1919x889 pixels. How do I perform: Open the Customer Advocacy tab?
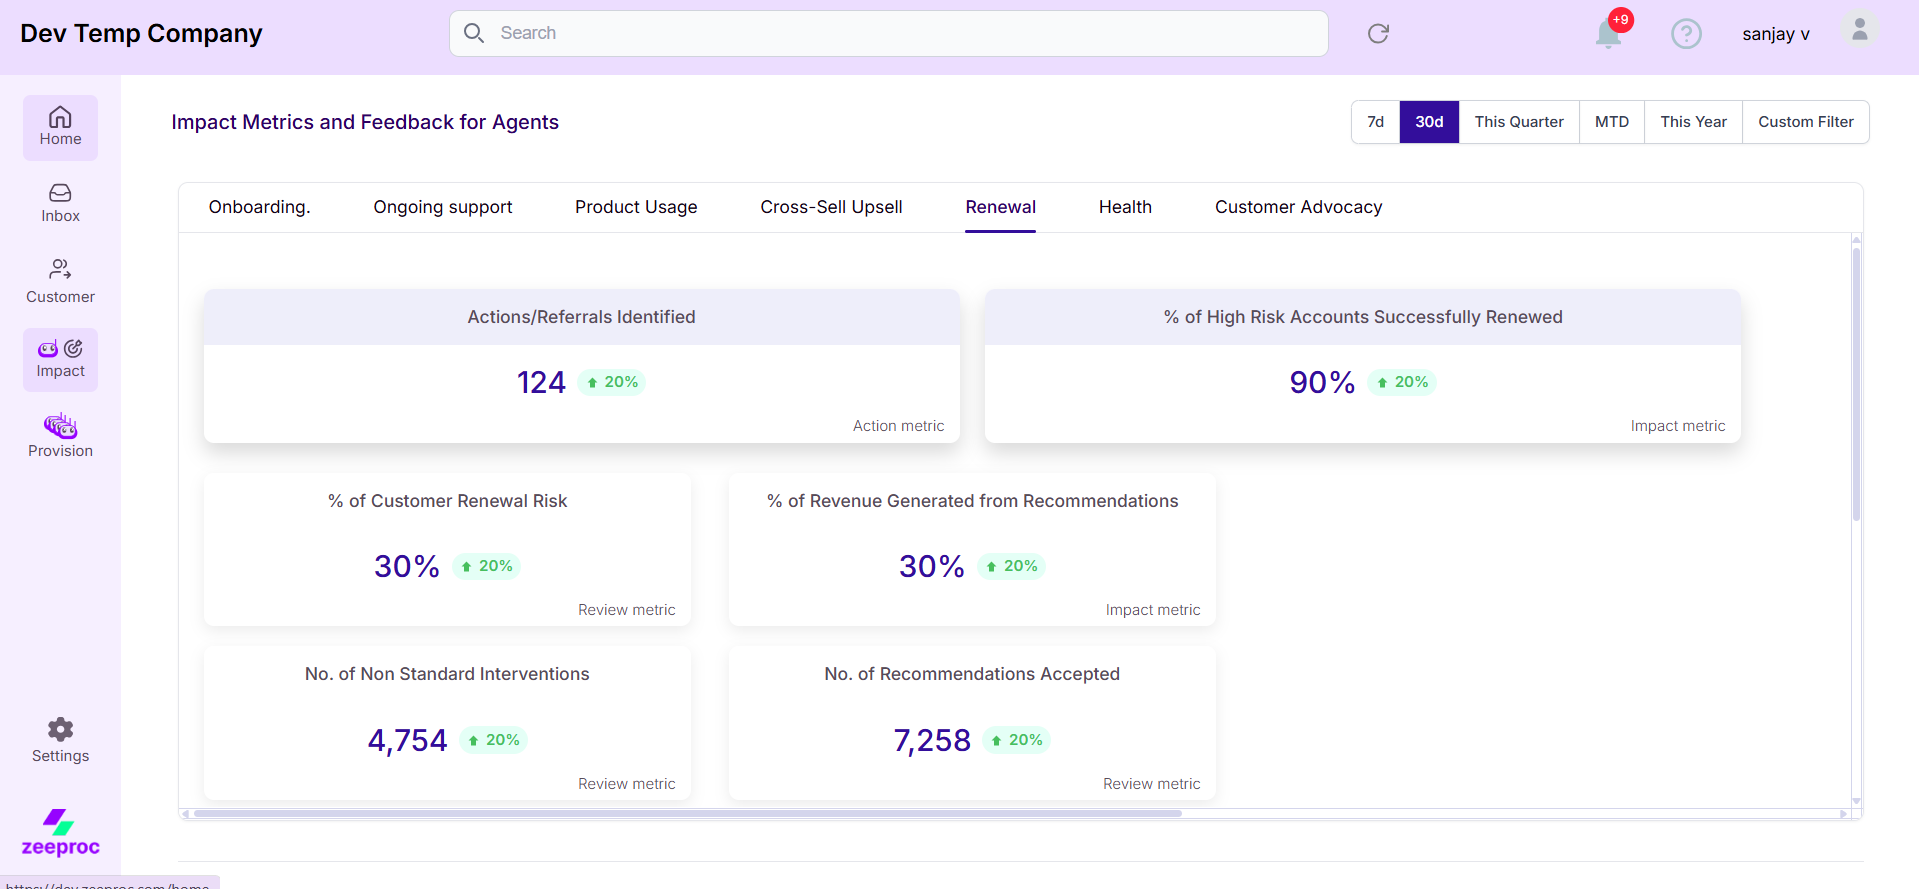pyautogui.click(x=1298, y=207)
